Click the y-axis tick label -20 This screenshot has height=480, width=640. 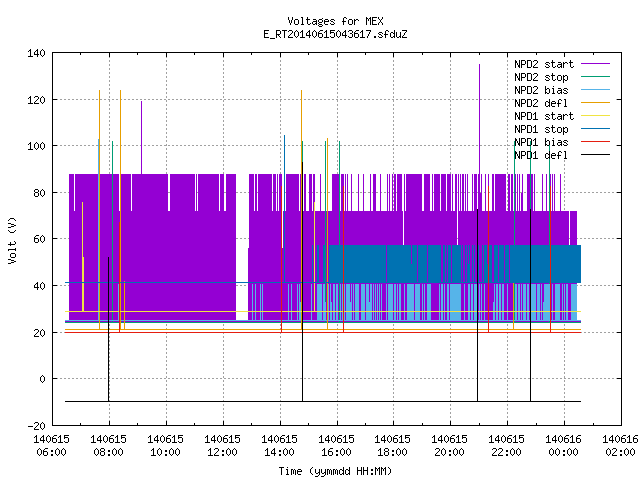36,426
